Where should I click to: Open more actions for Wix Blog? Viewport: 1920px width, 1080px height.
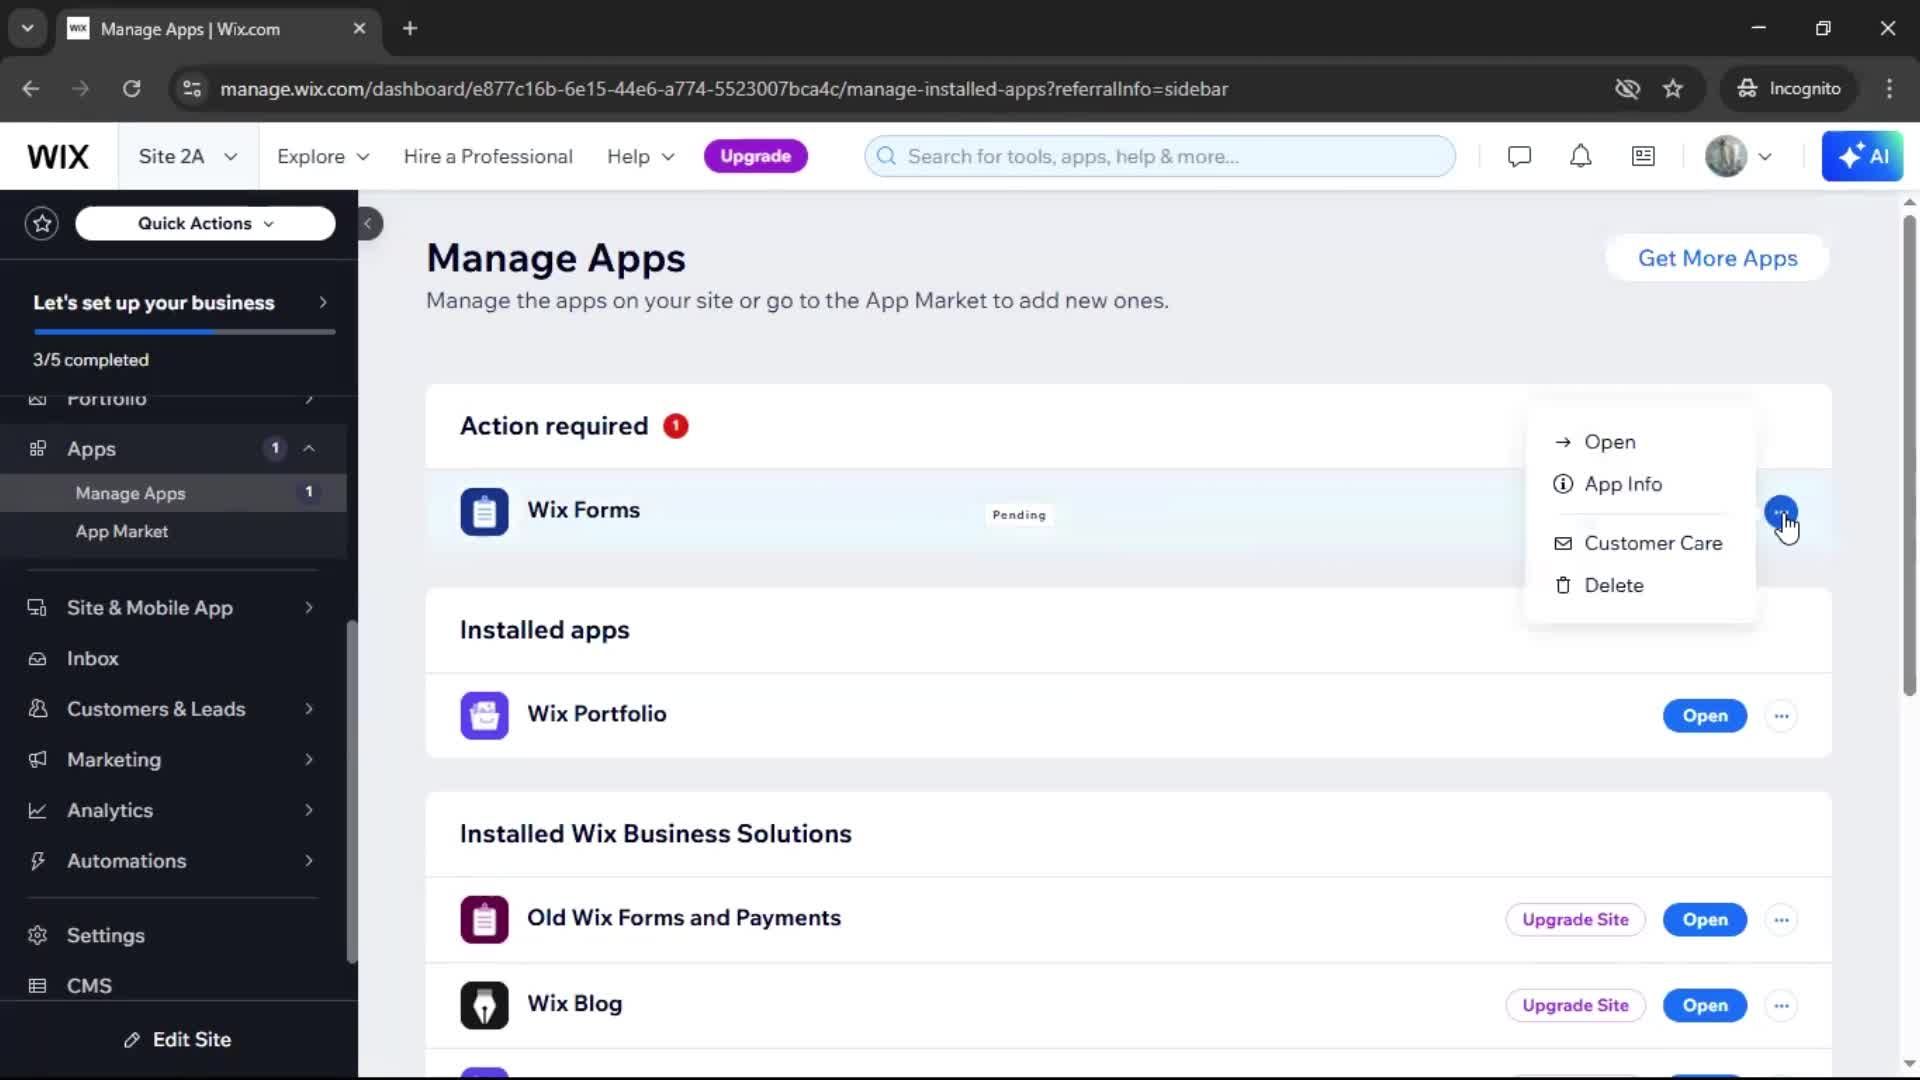1781,1006
